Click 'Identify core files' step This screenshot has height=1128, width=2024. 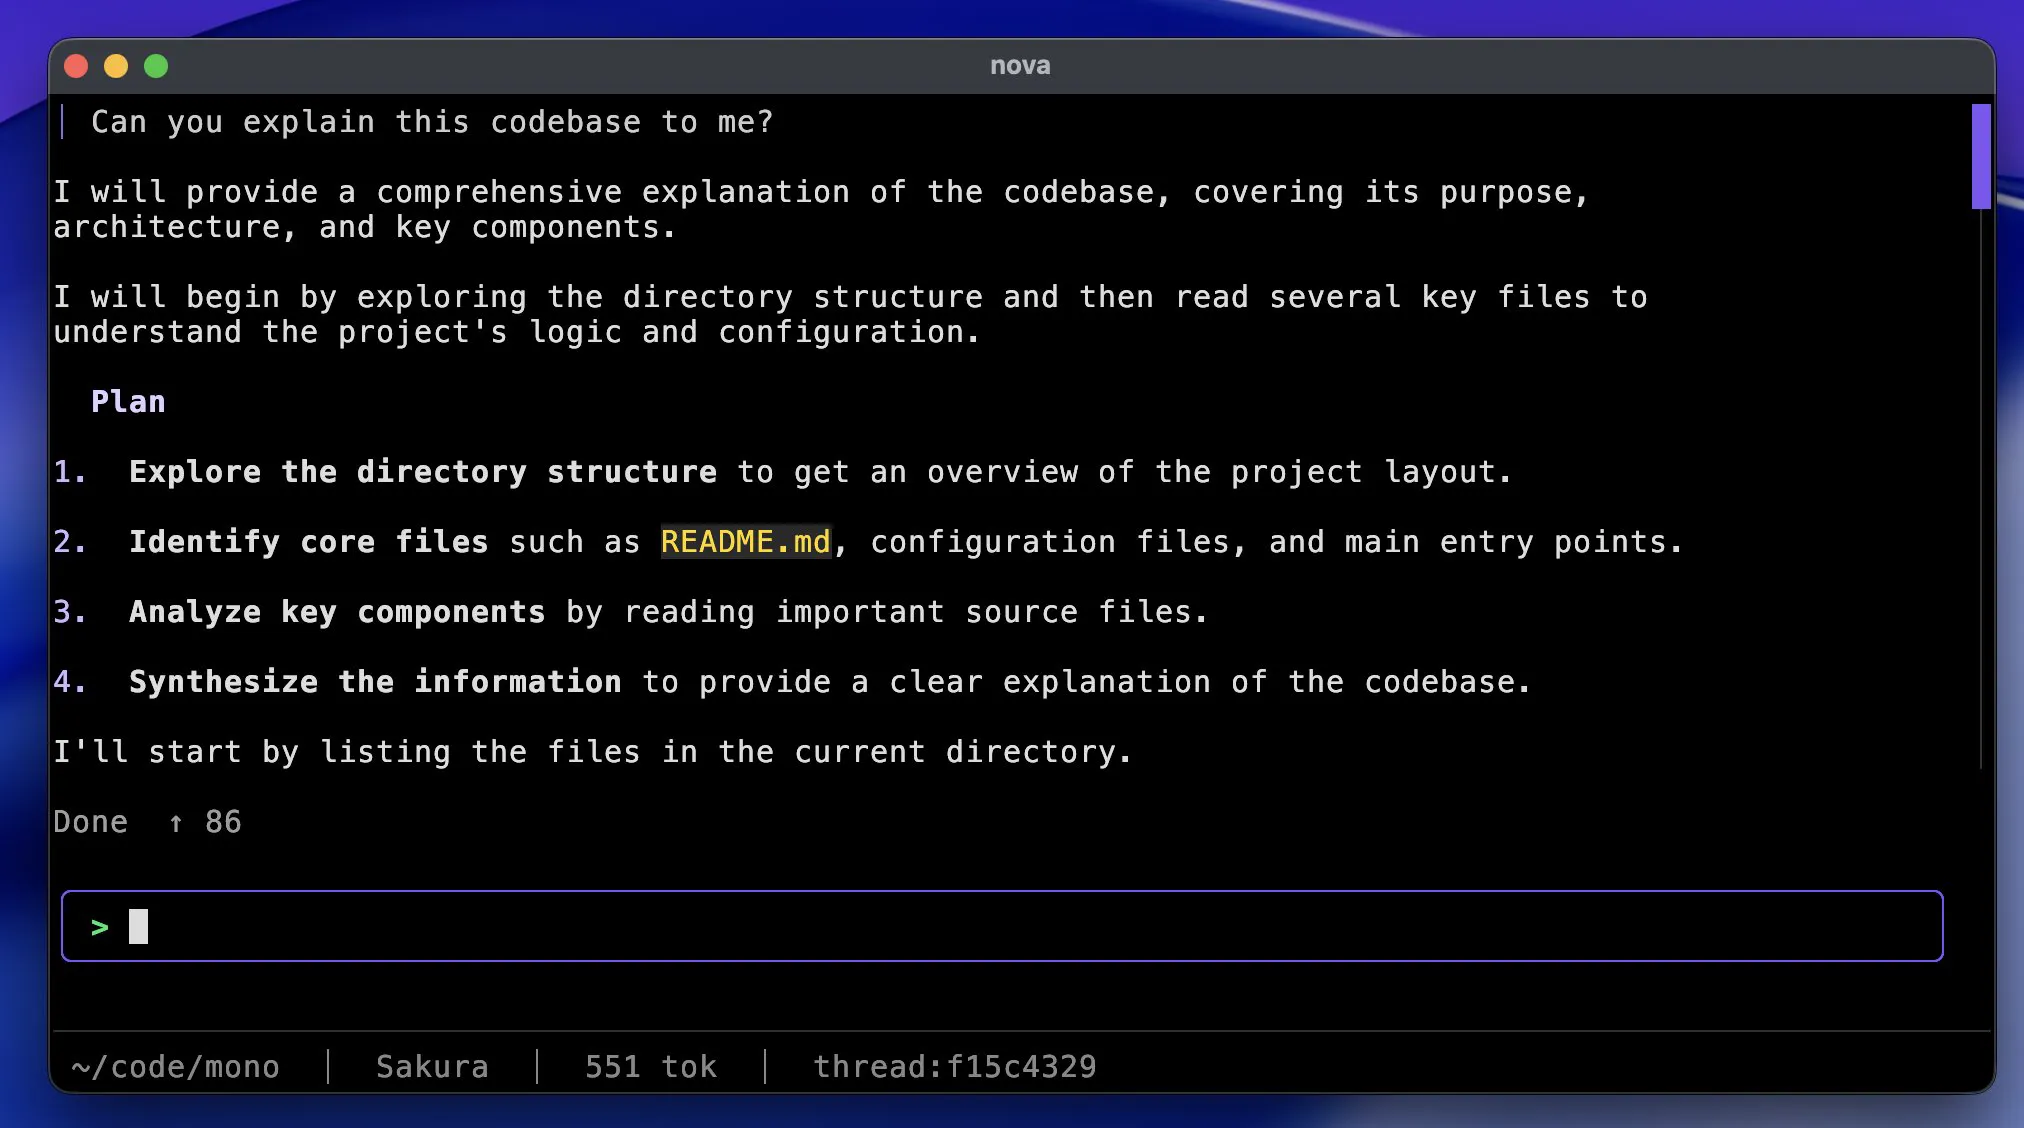coord(308,542)
